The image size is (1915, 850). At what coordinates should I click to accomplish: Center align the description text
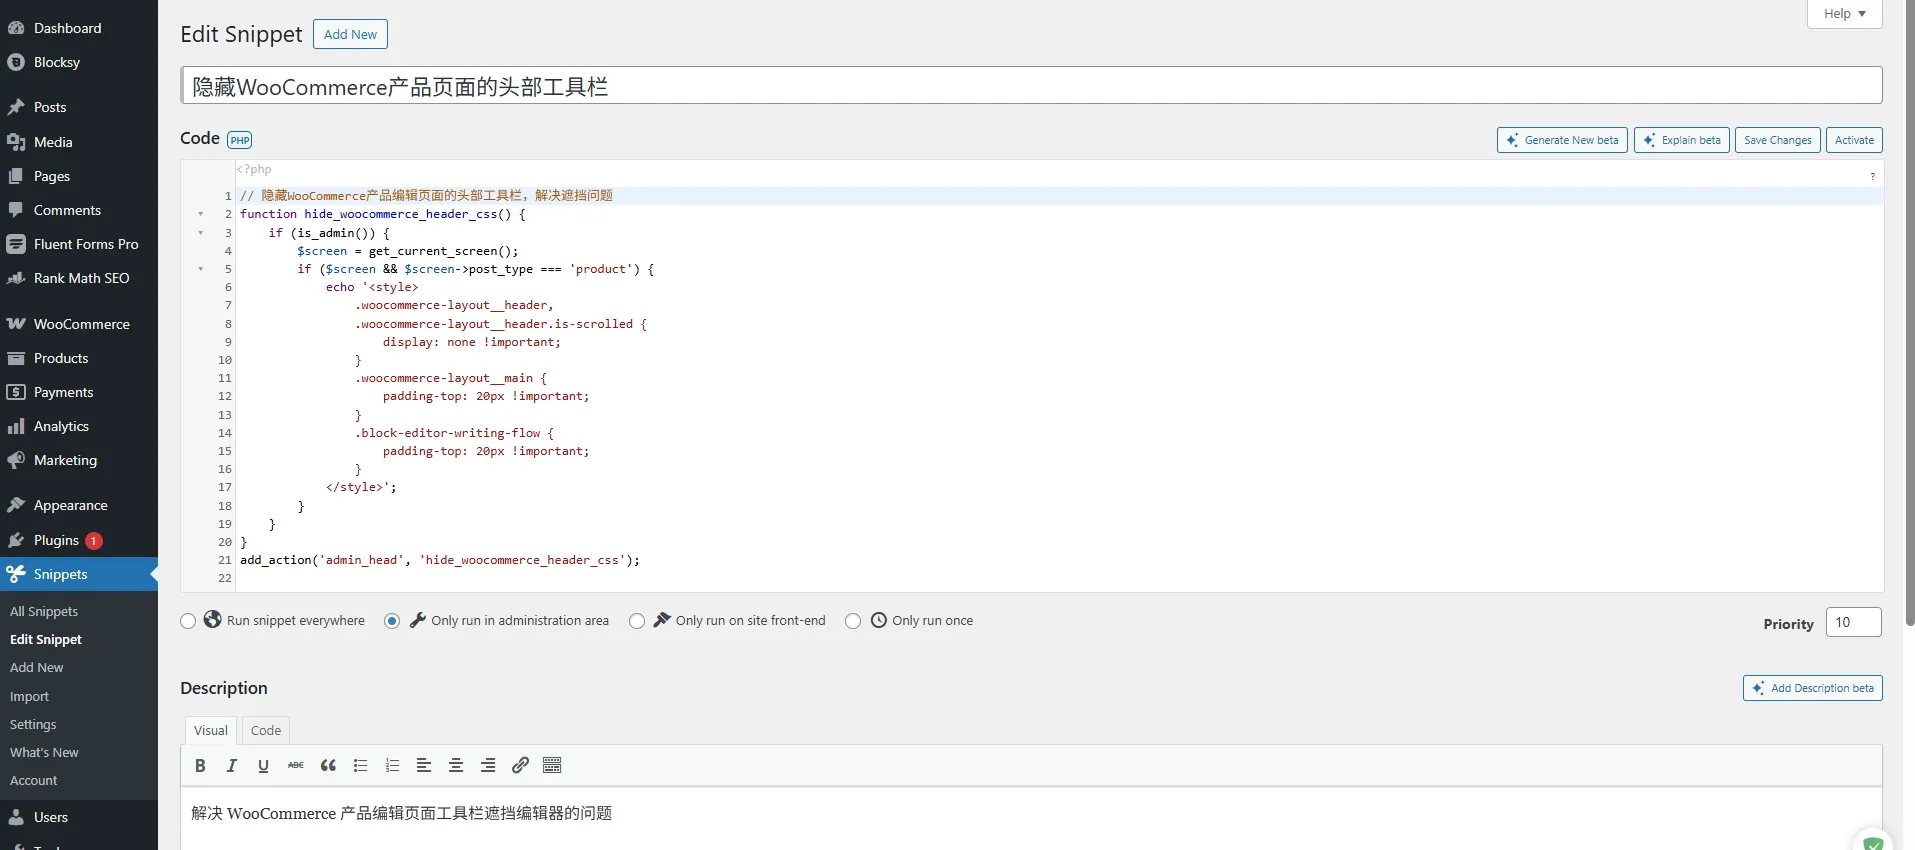(456, 766)
